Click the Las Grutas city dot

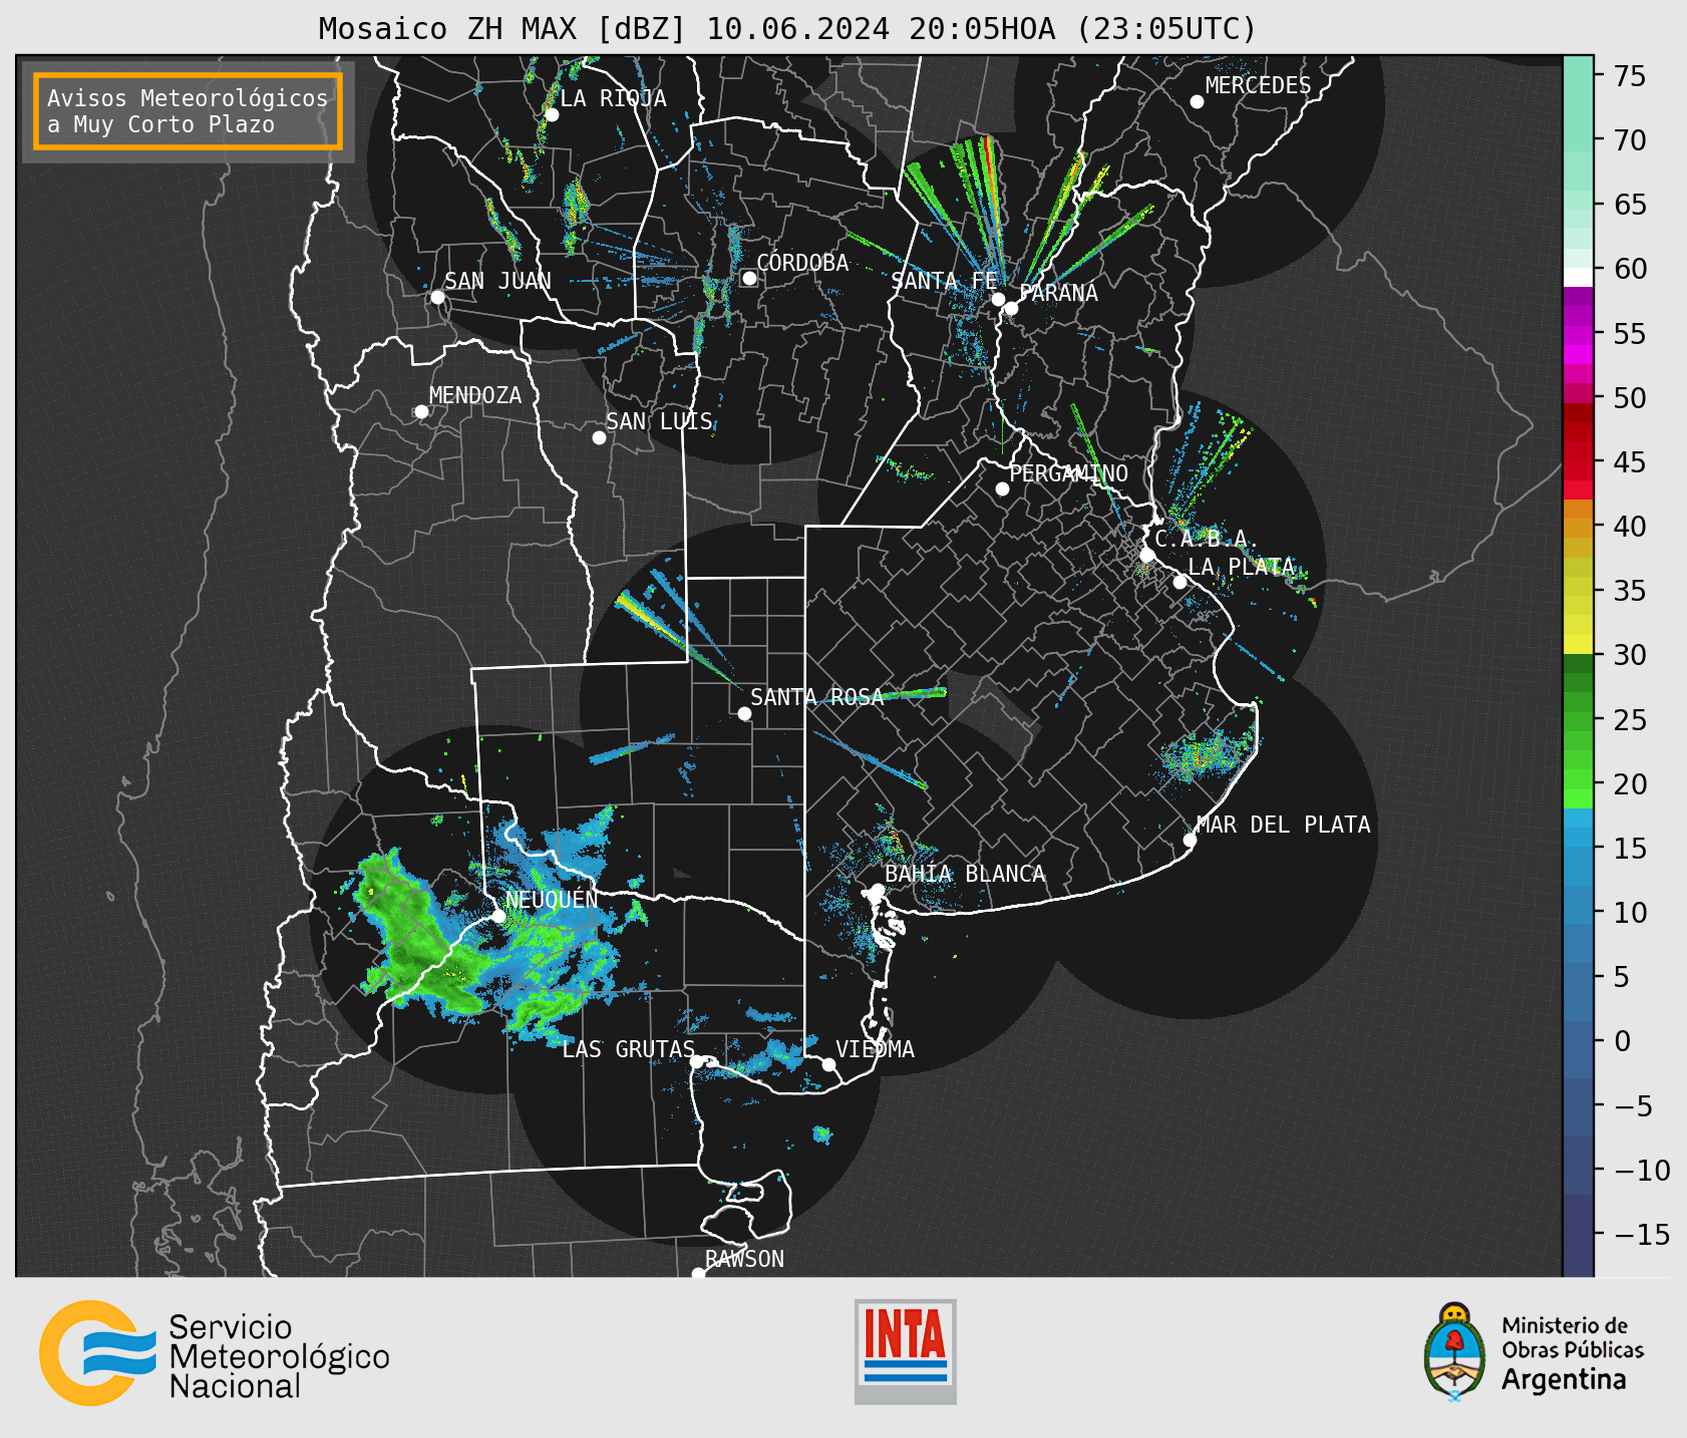pos(698,1062)
